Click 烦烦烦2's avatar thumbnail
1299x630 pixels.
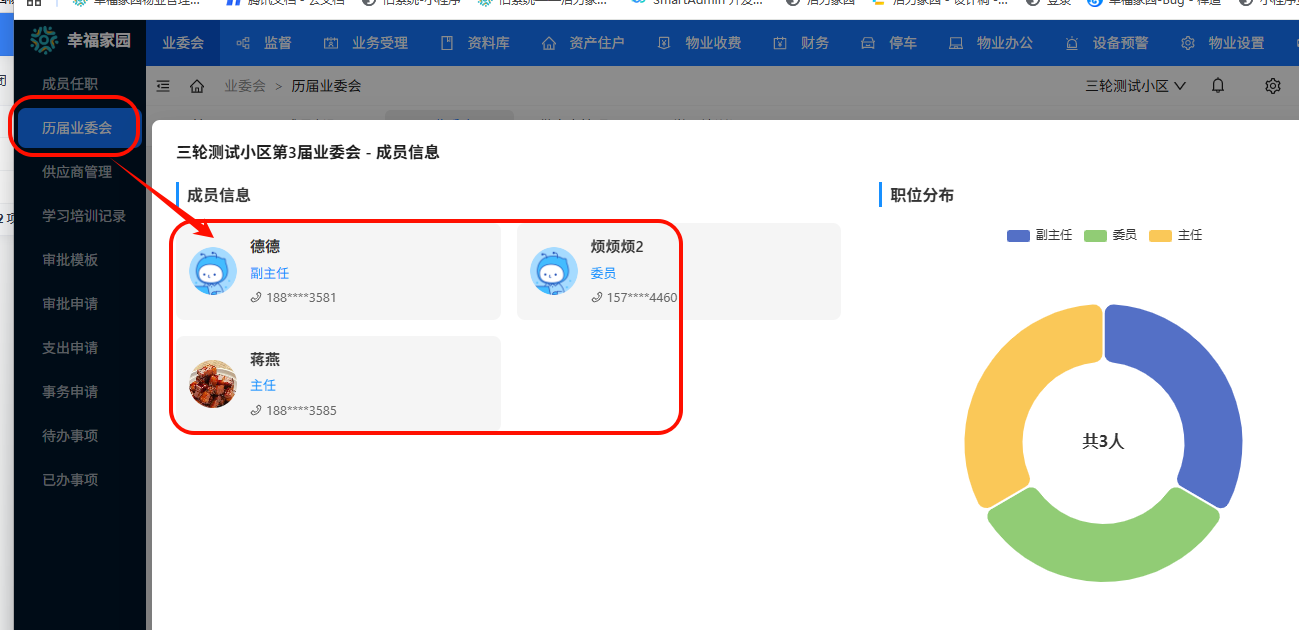[555, 270]
